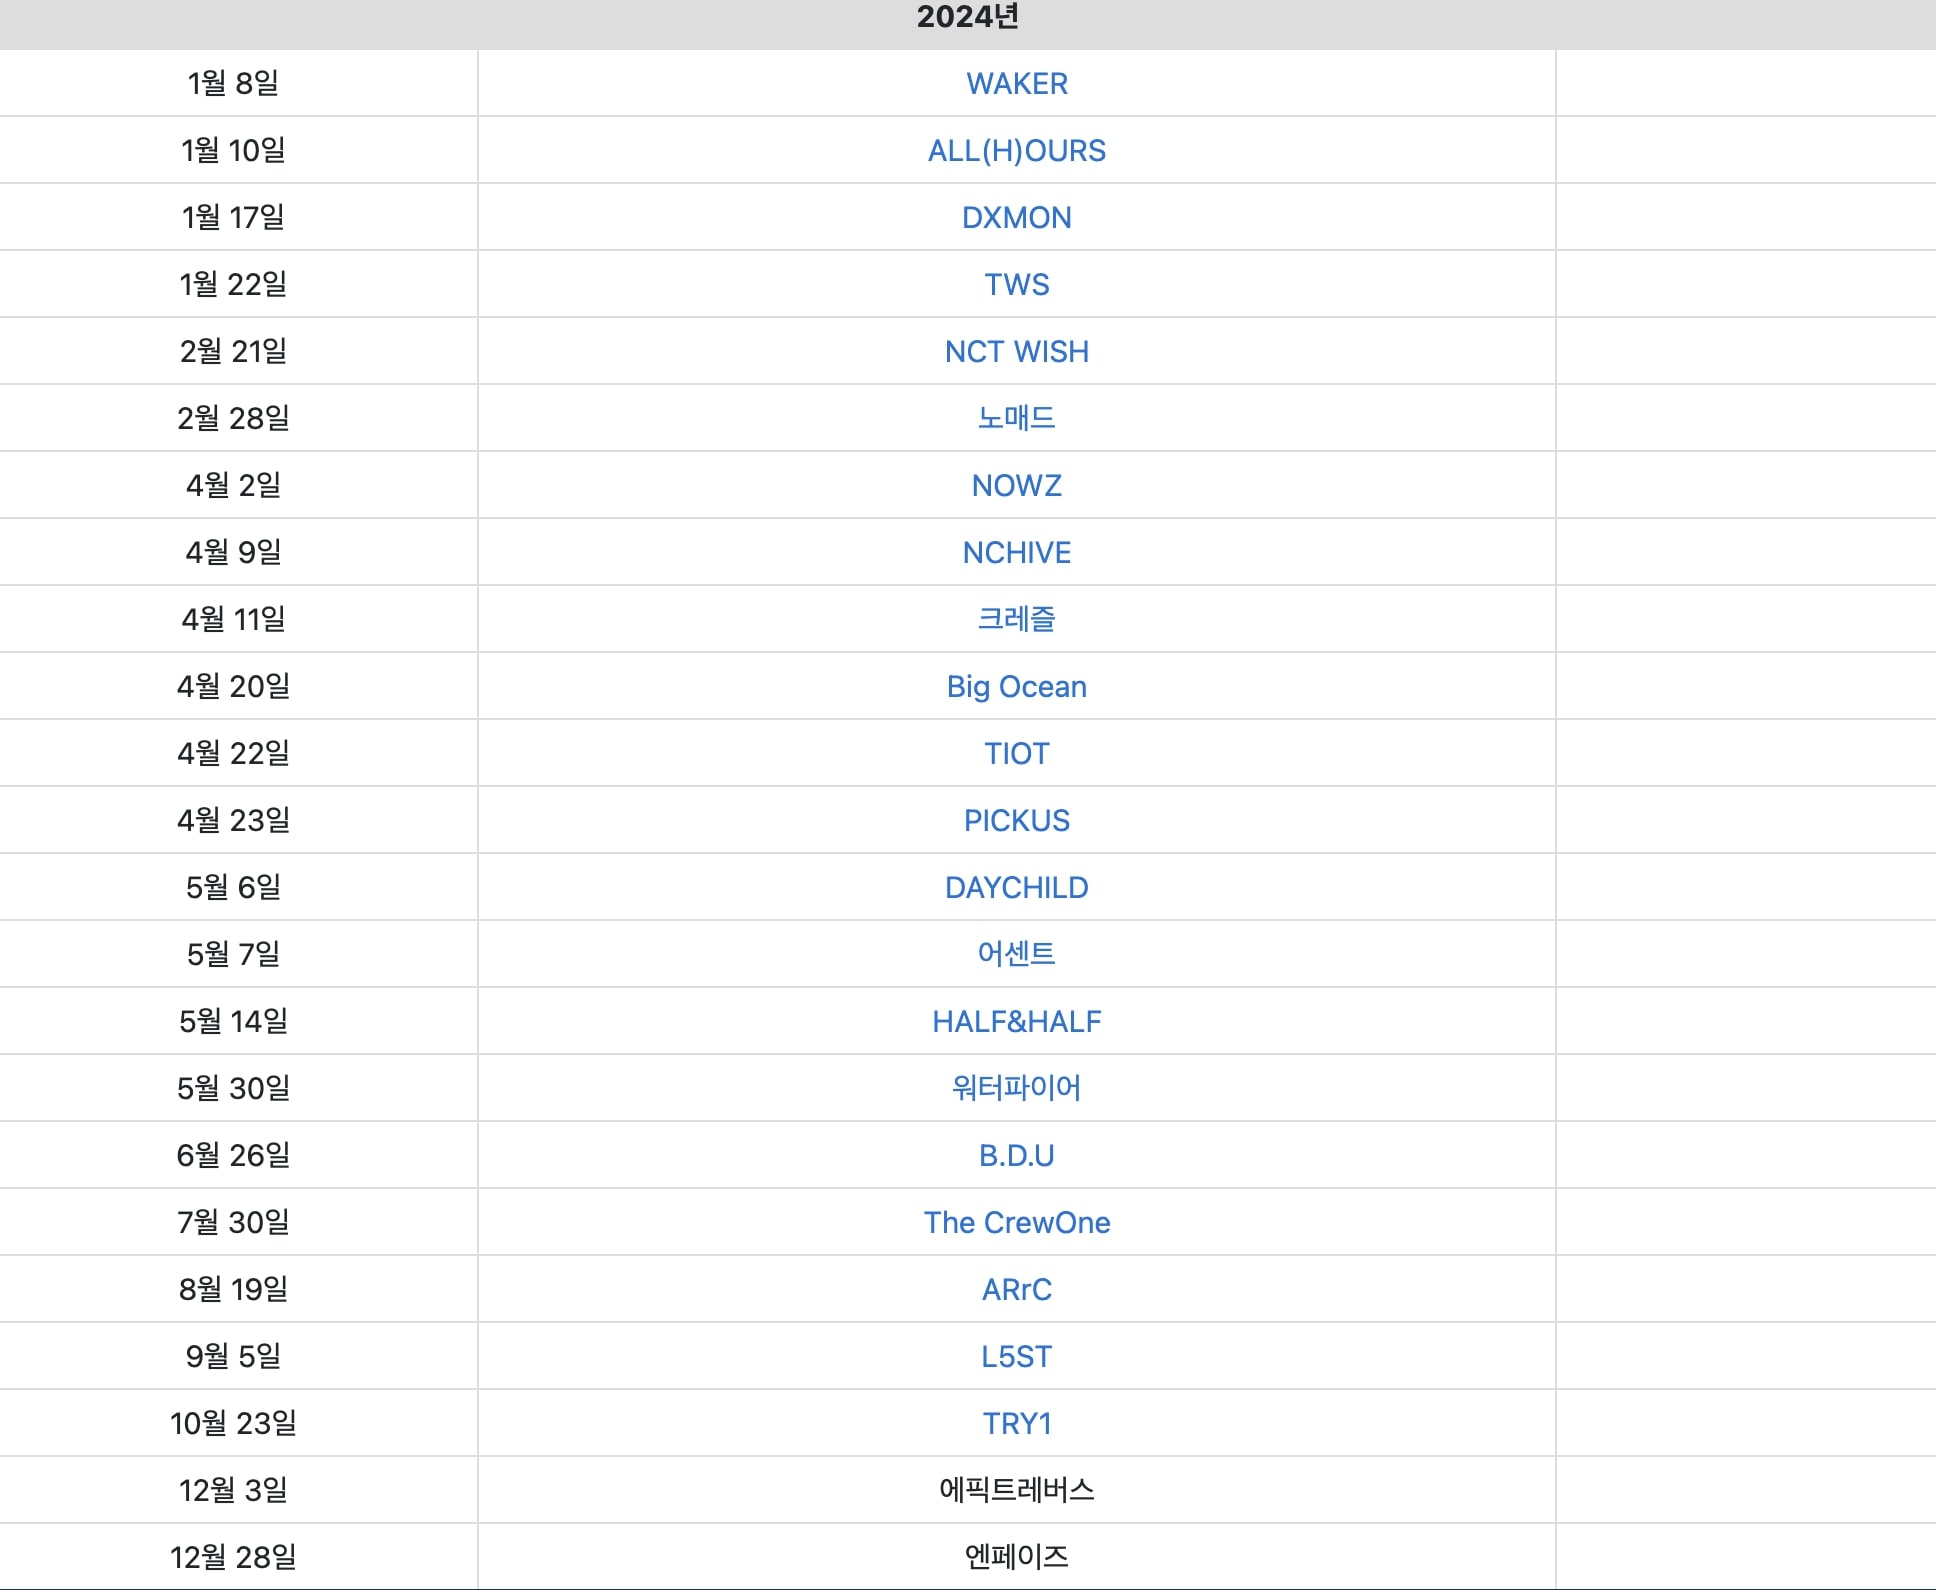Viewport: 1936px width, 1590px height.
Task: Follow the B.D.U link
Action: coord(1016,1156)
